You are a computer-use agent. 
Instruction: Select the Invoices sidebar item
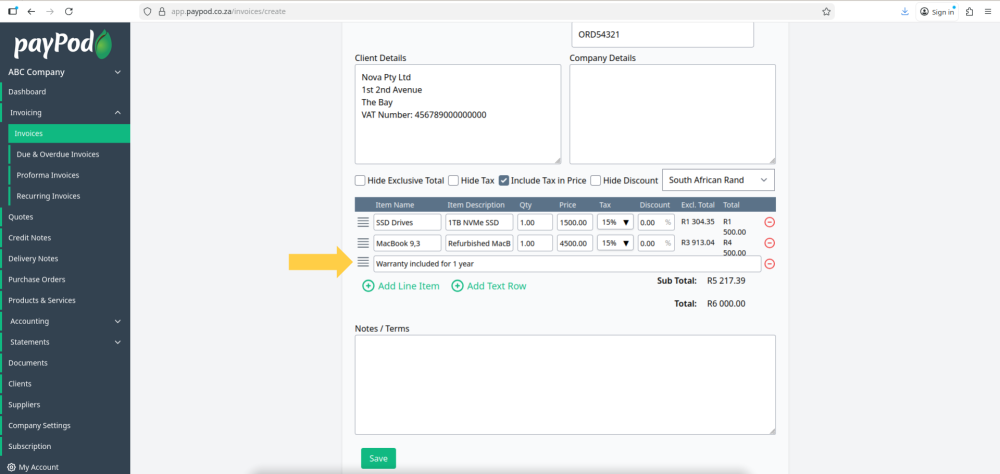(69, 133)
